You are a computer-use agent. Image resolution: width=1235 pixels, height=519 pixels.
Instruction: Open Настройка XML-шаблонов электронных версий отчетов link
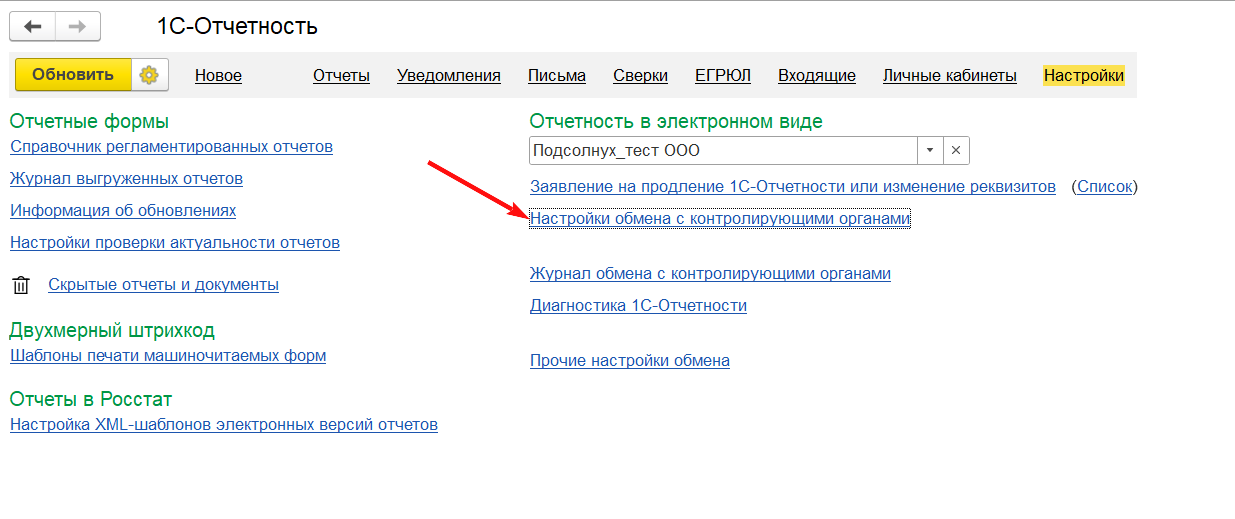click(224, 425)
